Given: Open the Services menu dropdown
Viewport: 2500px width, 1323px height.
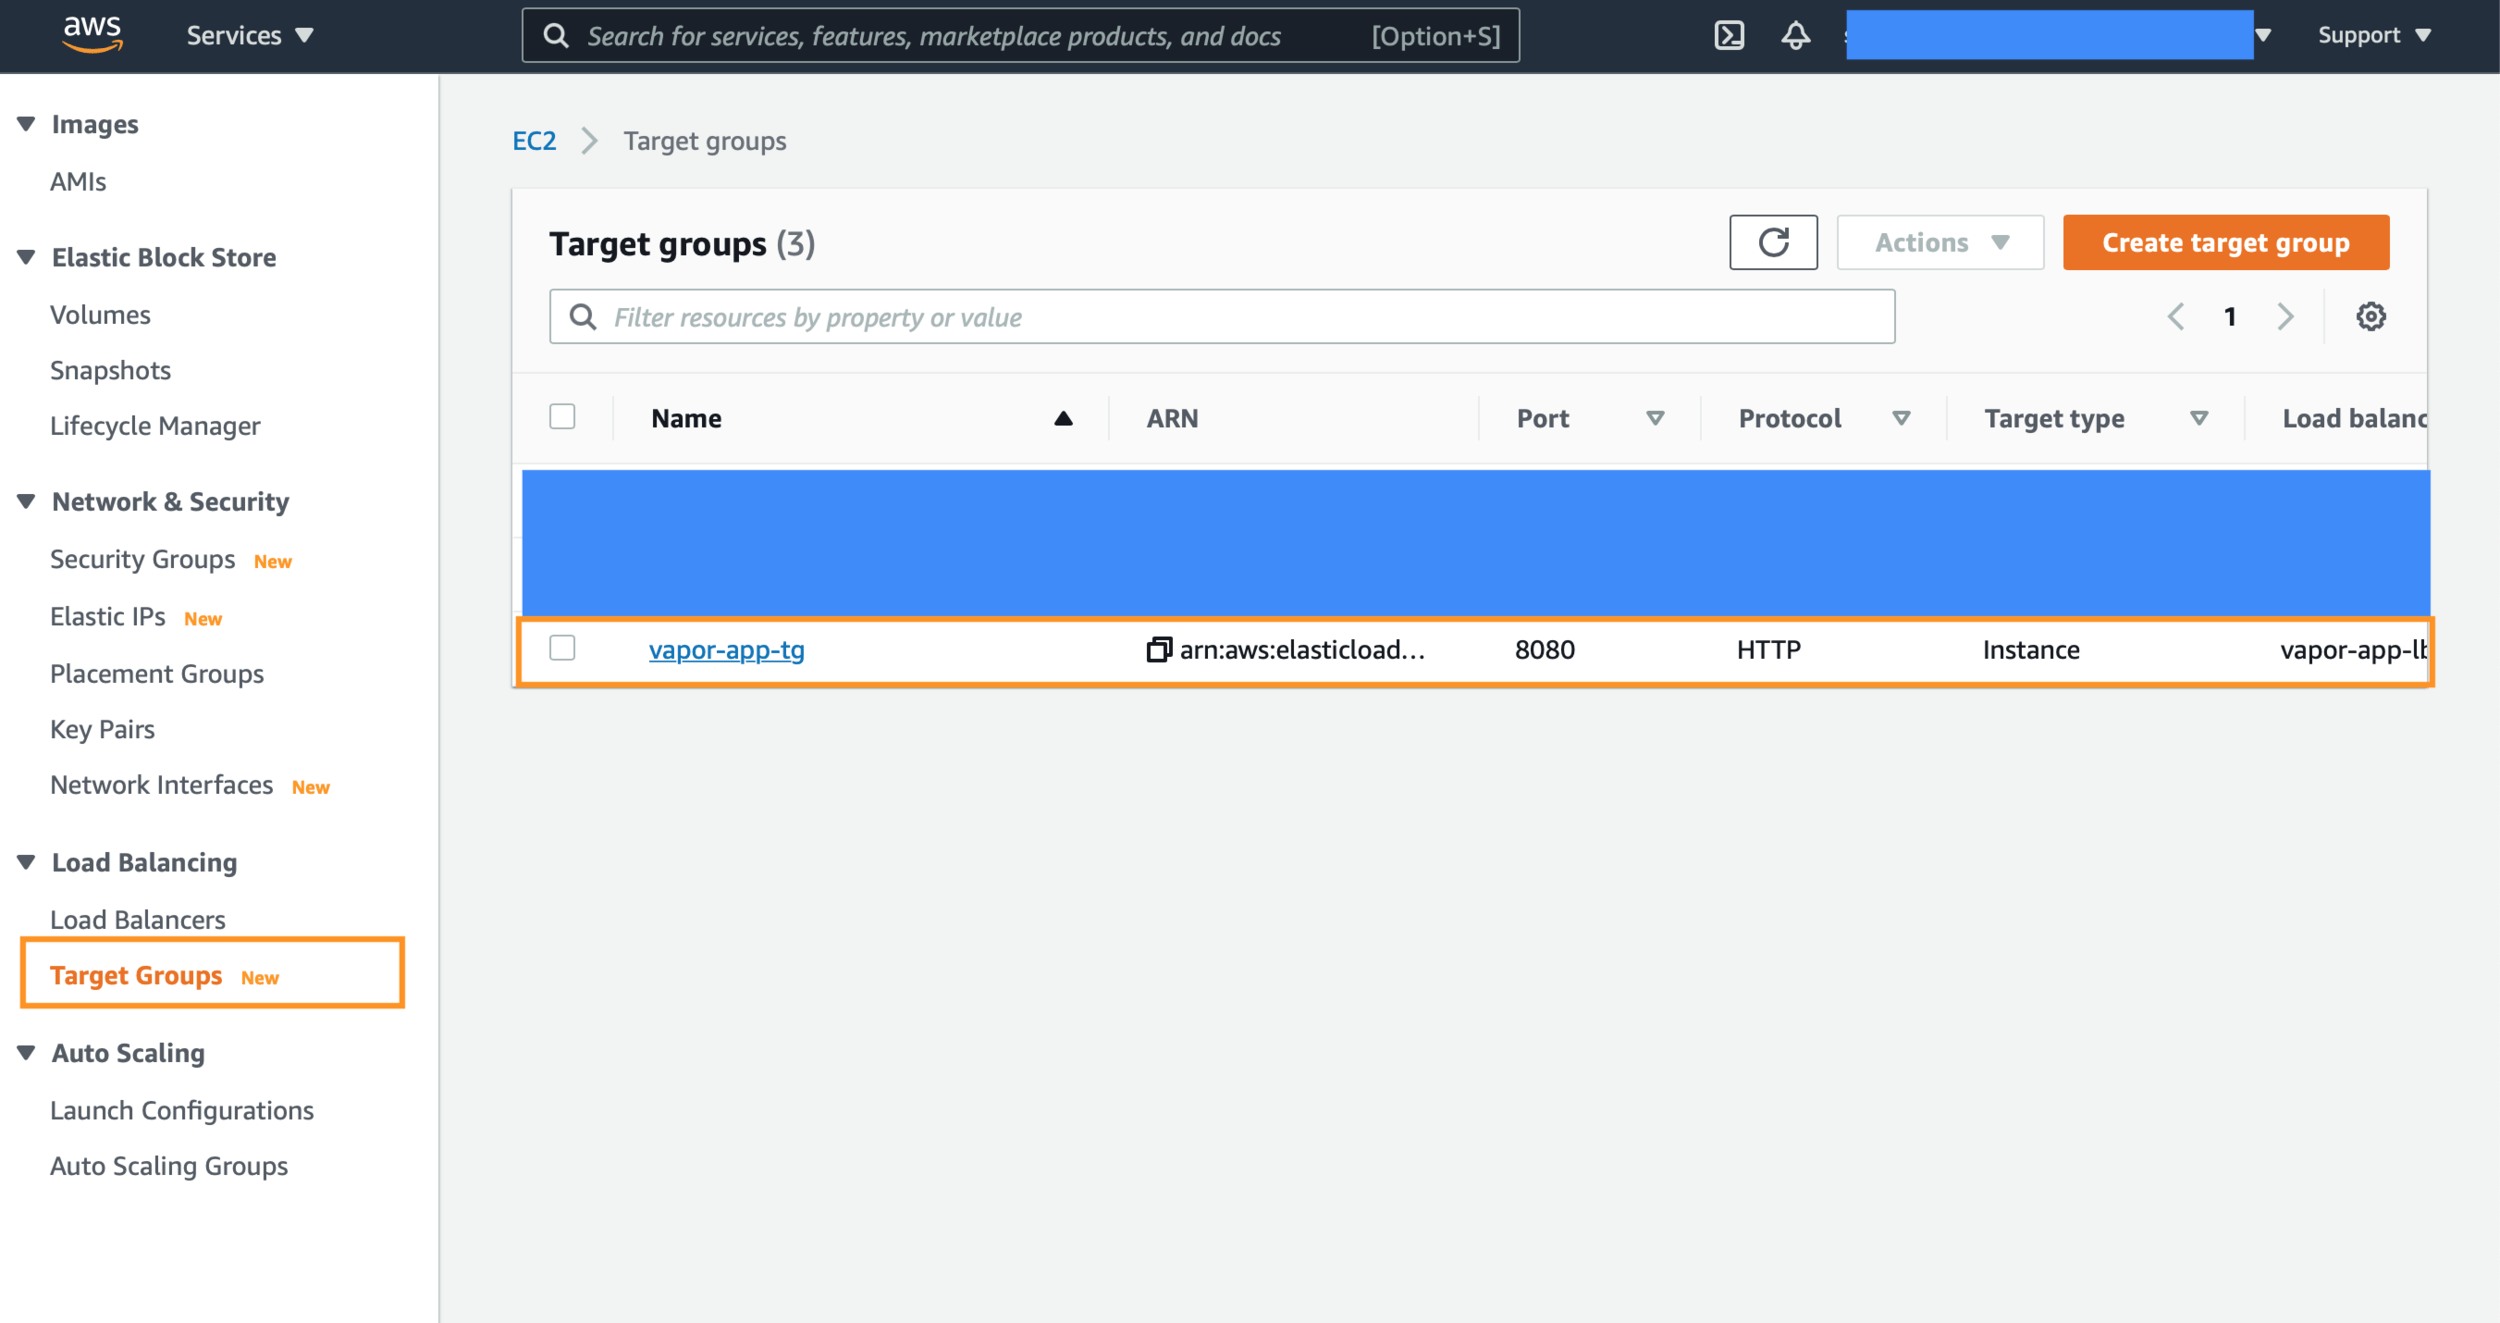Looking at the screenshot, I should coord(249,35).
